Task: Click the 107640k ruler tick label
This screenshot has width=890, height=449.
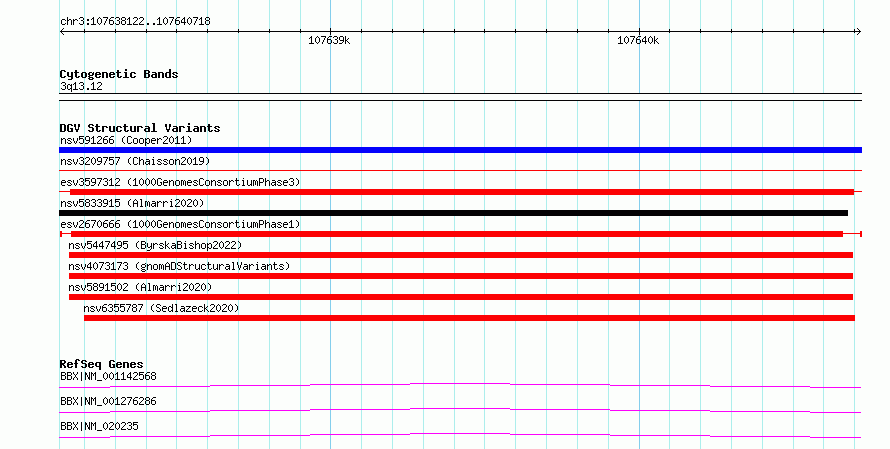Action: (x=638, y=40)
